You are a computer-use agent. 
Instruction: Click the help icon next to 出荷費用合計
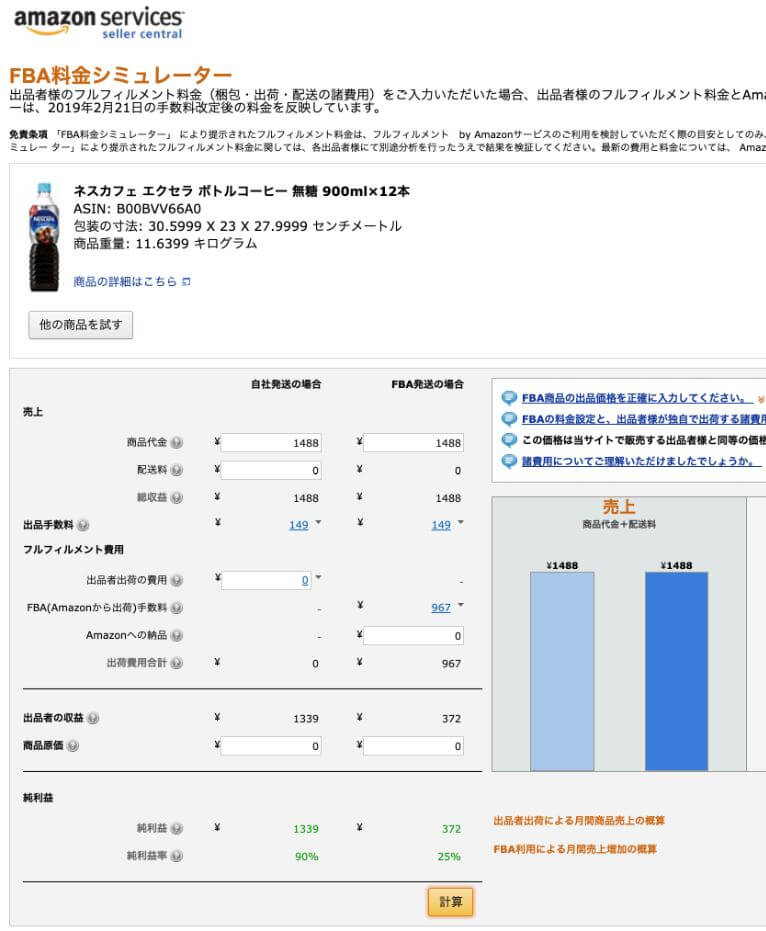[176, 663]
